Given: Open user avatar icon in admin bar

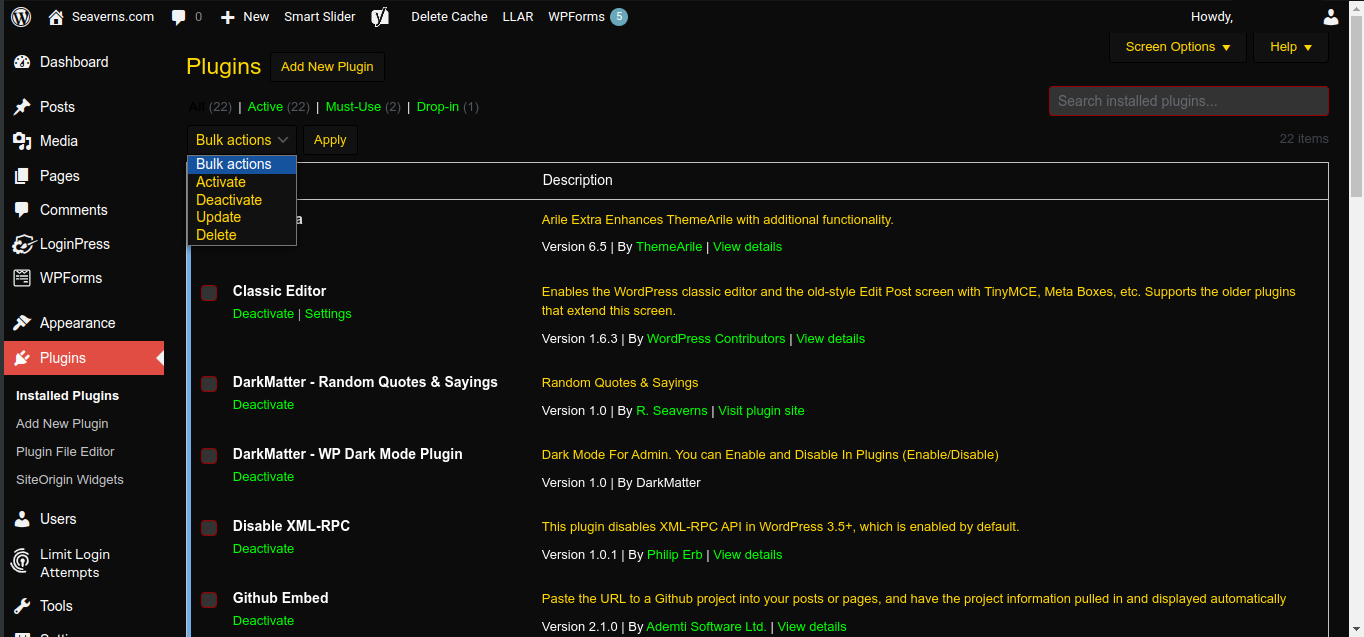Looking at the screenshot, I should 1330,16.
